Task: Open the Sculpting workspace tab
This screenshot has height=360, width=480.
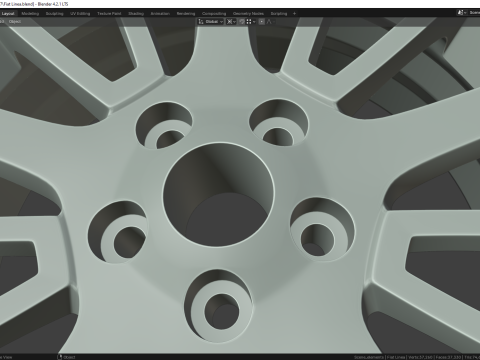Action: [x=54, y=14]
